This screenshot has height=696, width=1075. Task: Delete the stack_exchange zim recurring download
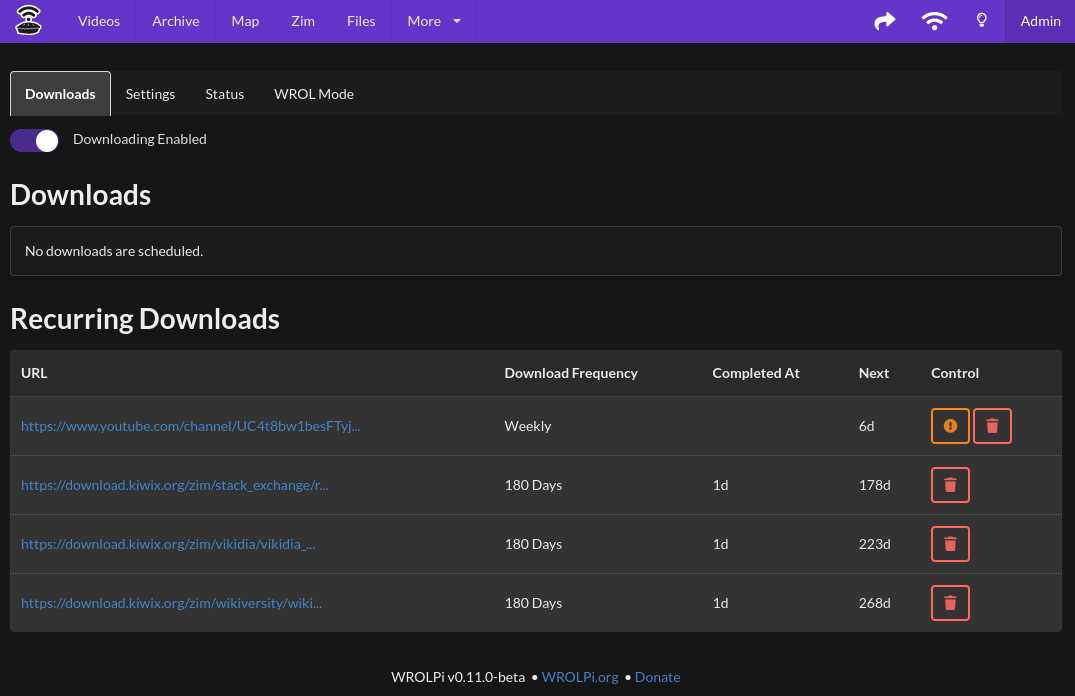pos(950,485)
